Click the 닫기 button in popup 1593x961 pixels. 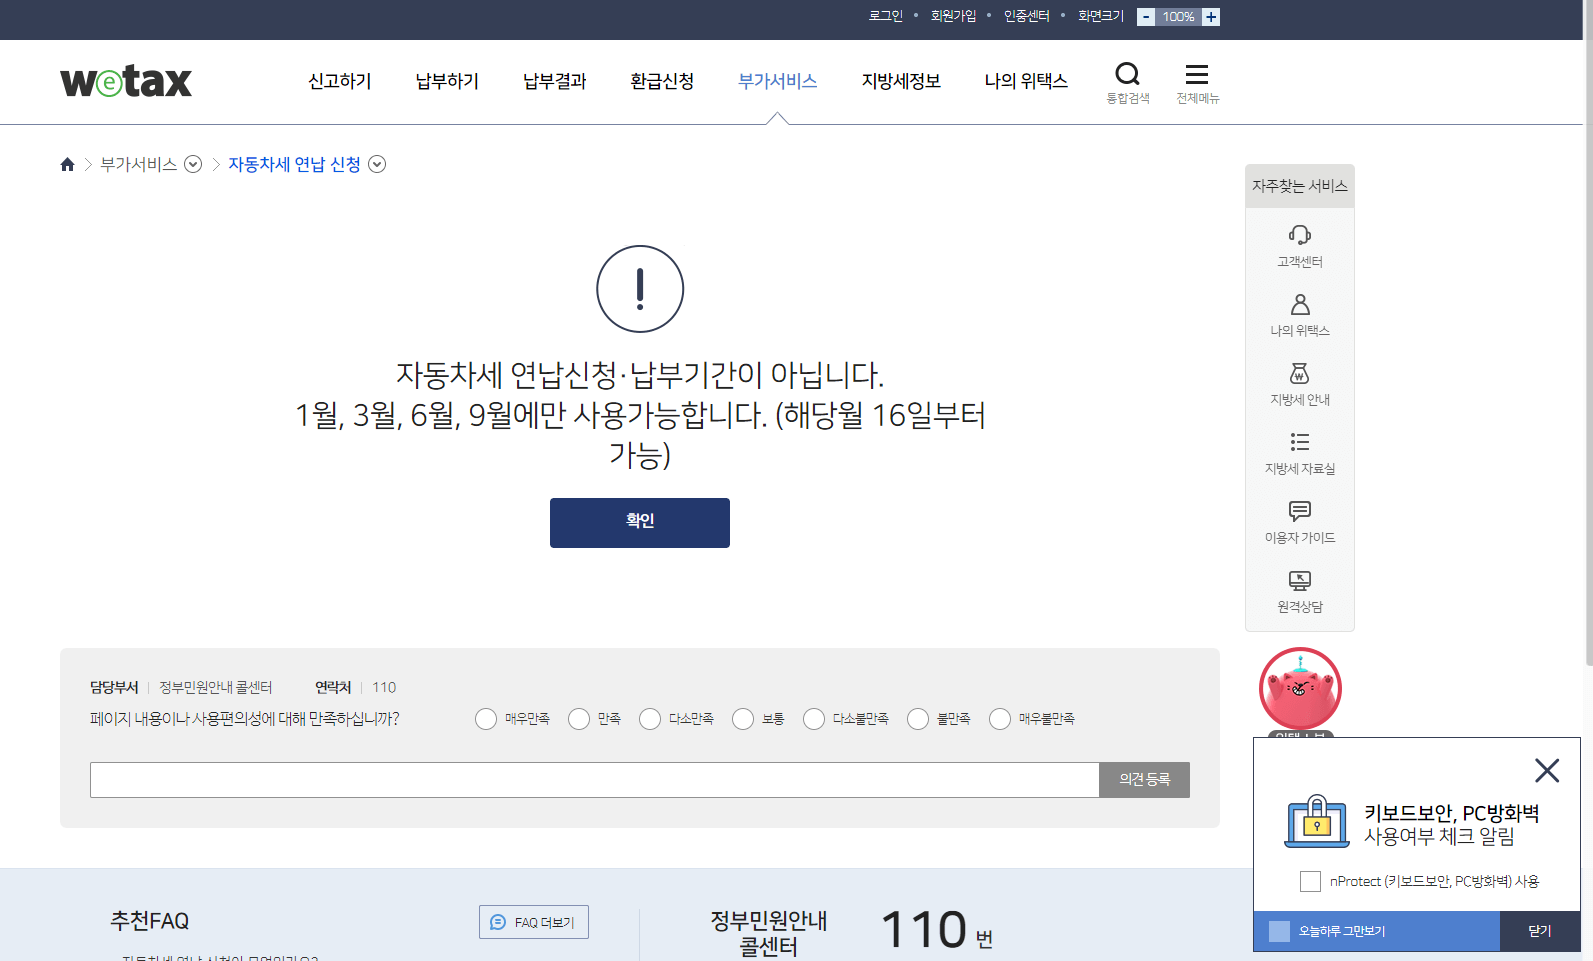coord(1540,931)
